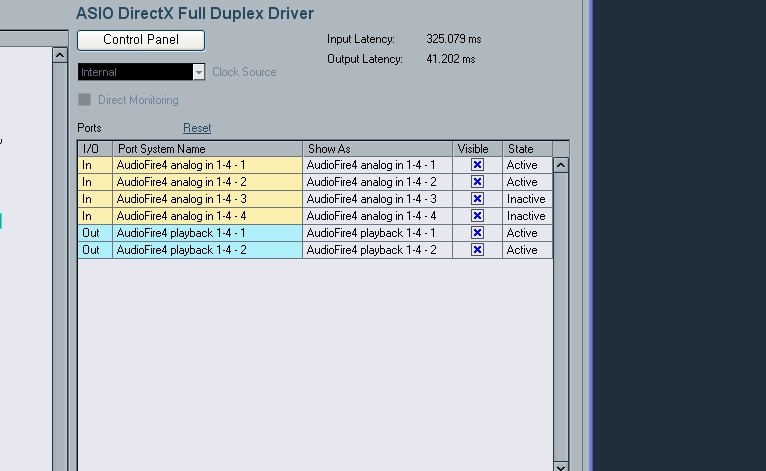The width and height of the screenshot is (766, 471).
Task: Select Show As cell analog in 1-4 - 3
Action: pos(378,199)
